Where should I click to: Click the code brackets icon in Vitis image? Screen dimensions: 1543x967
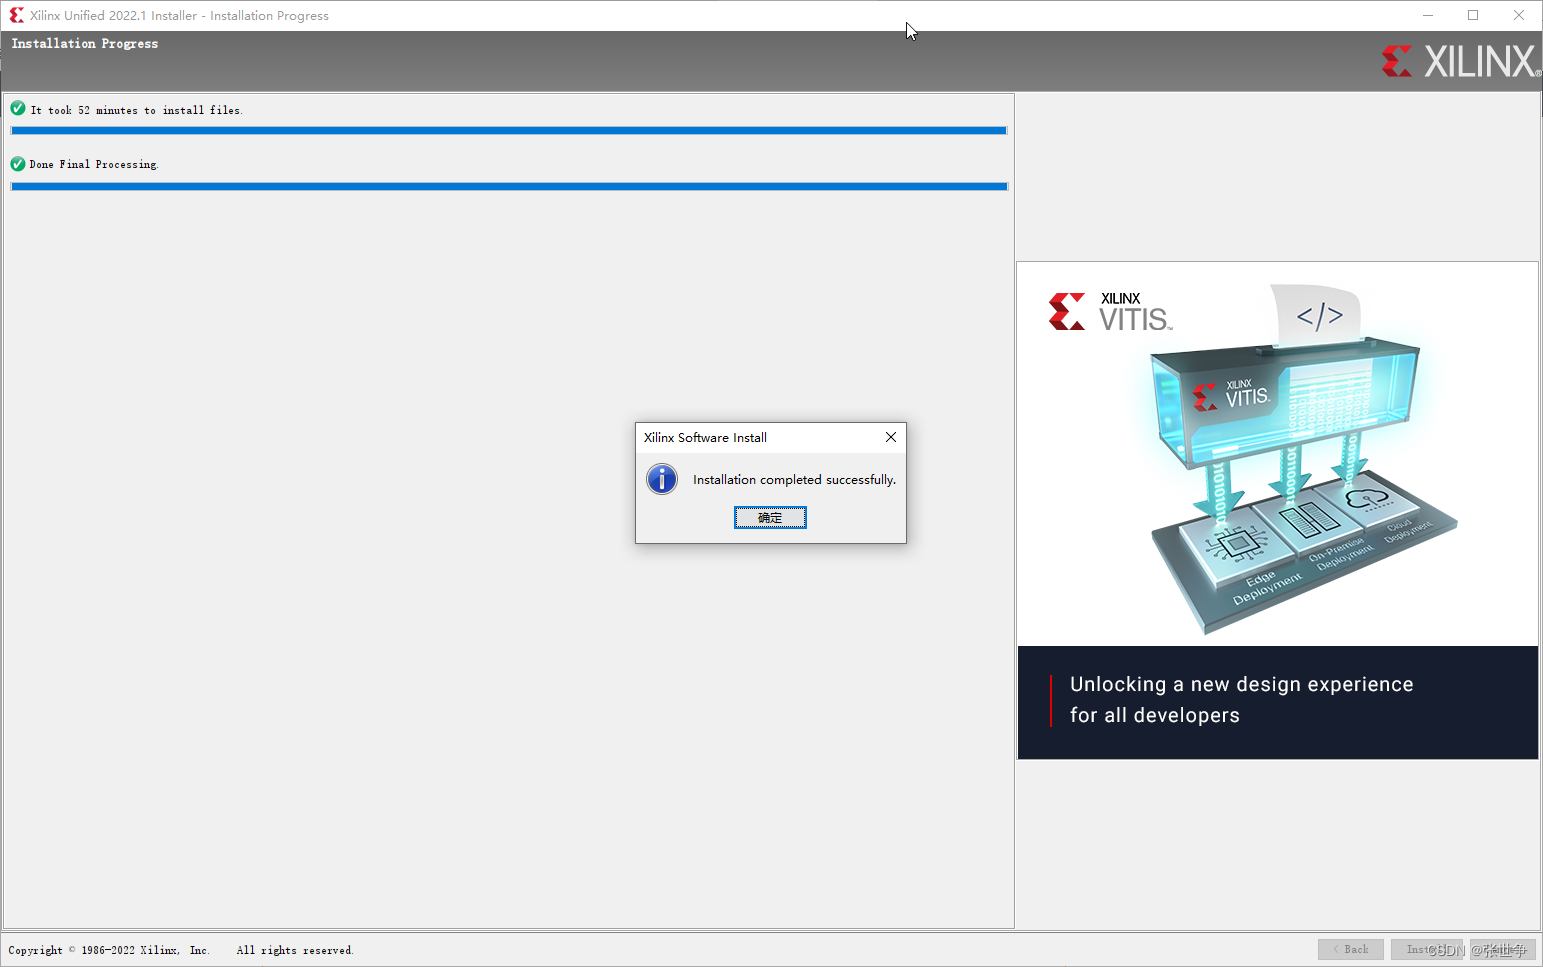tap(1319, 316)
